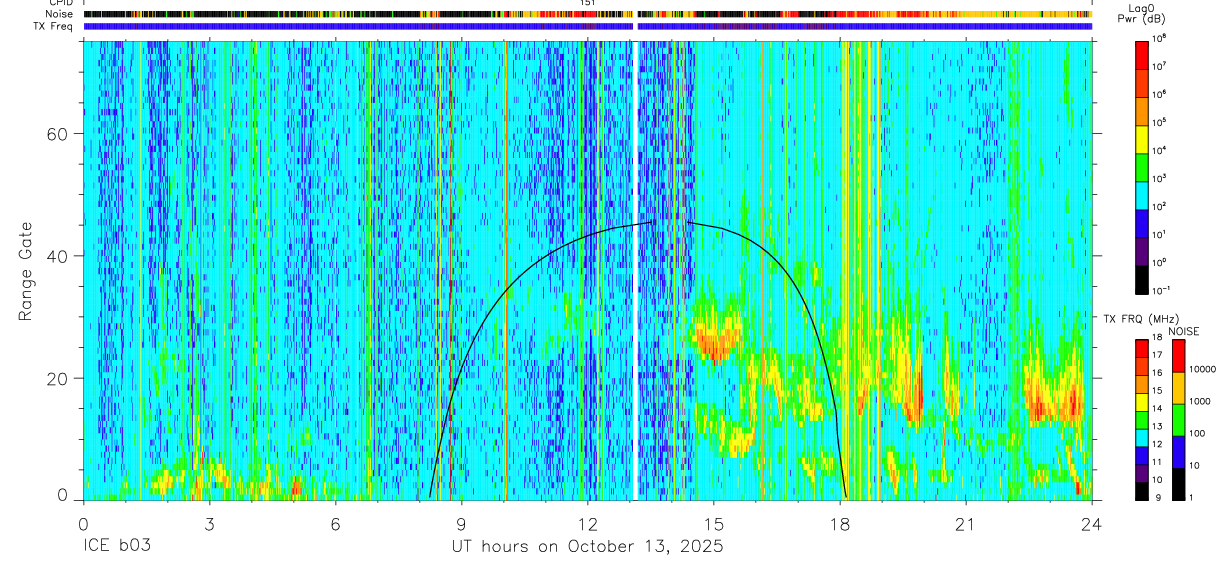Pick the blue segment of the NOISE colorbar
This screenshot has height=567, width=1228.
1179,452
